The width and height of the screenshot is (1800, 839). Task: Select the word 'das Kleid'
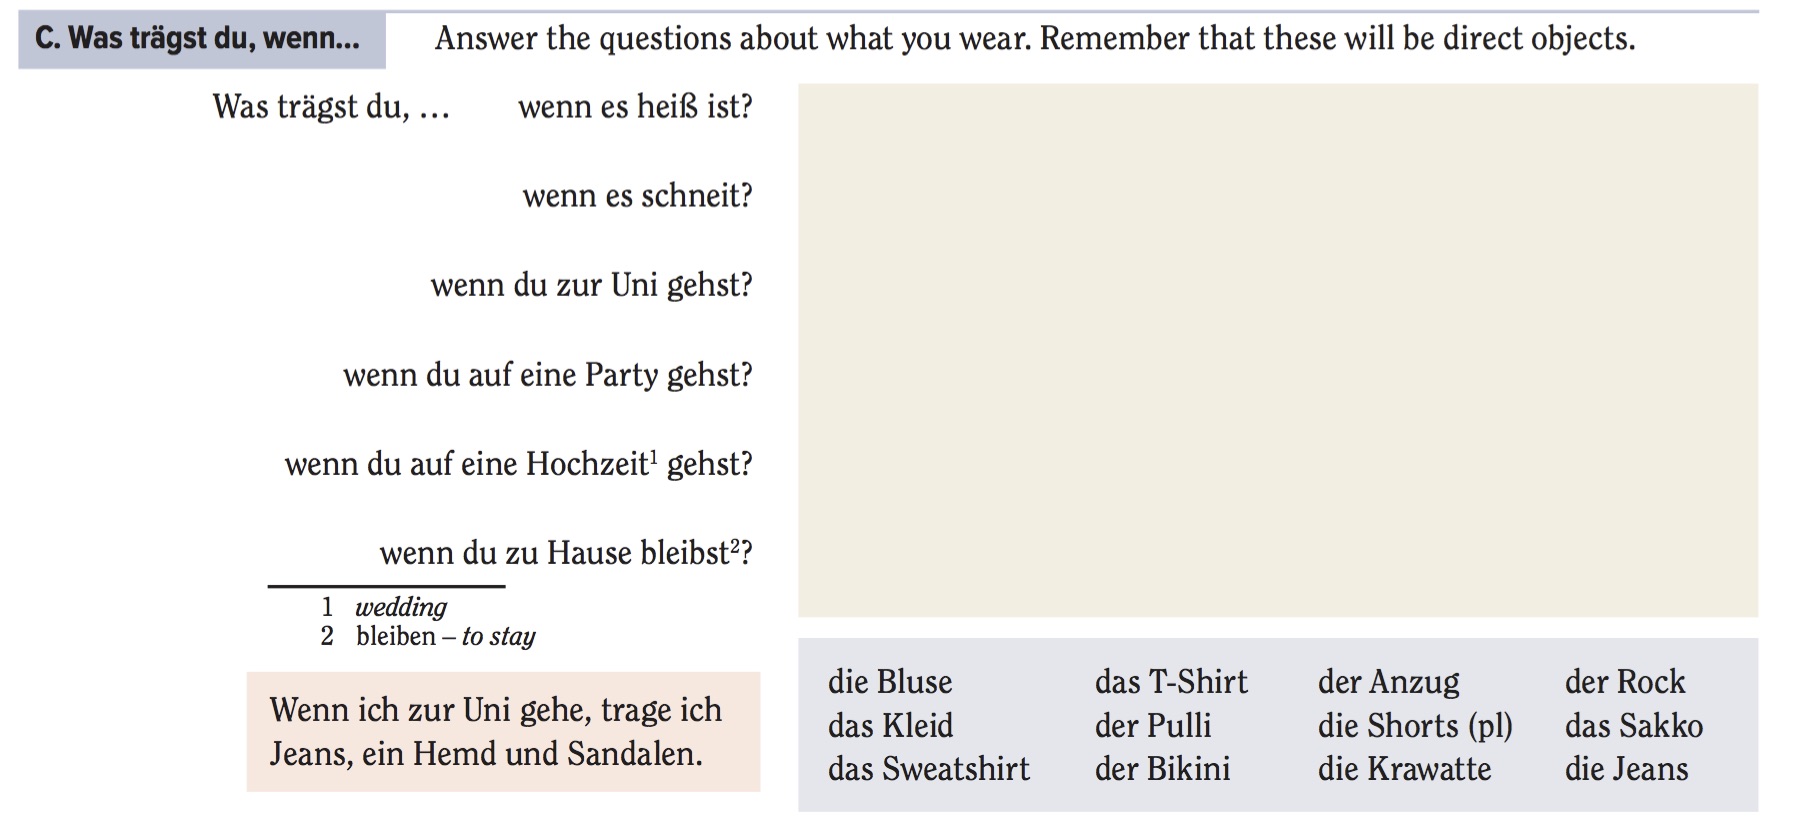coord(890,725)
